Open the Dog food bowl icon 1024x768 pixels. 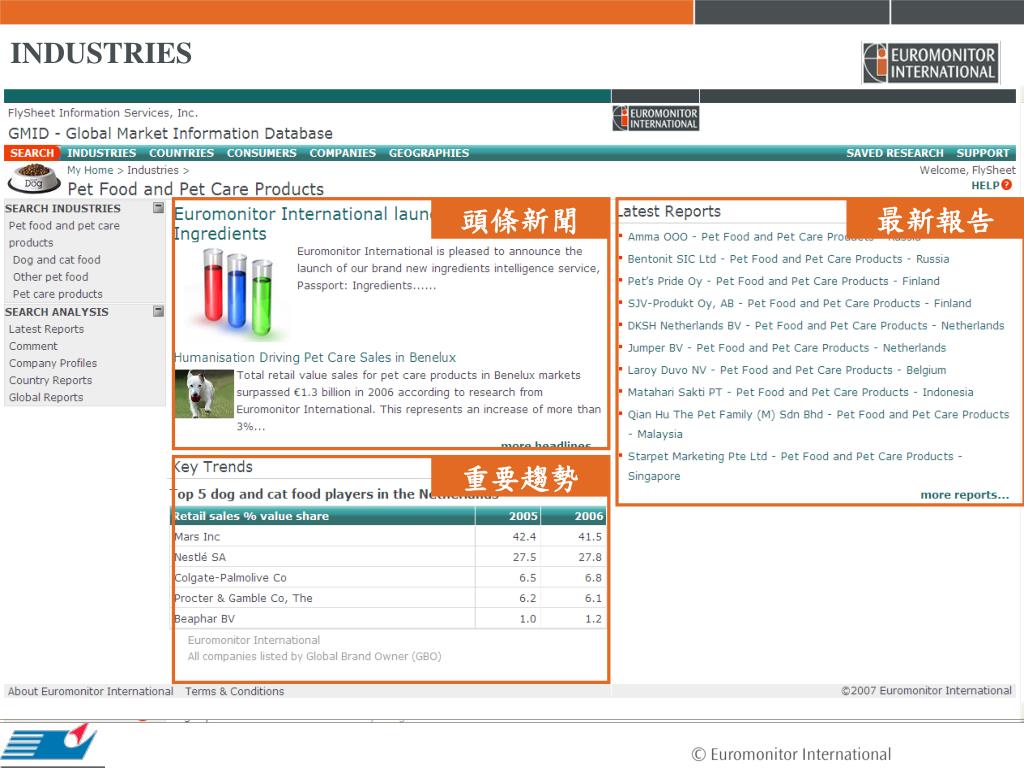34,179
